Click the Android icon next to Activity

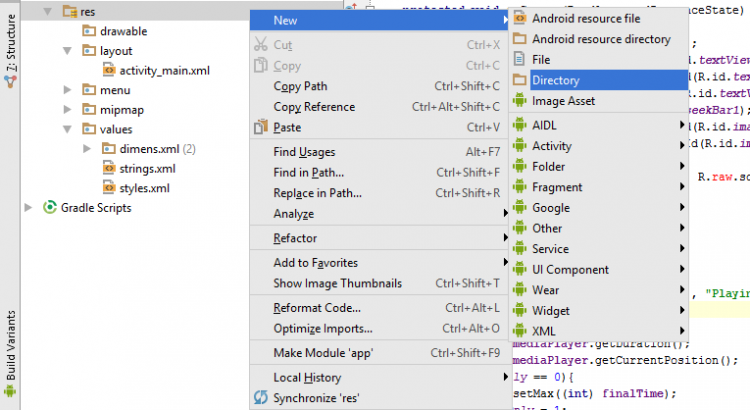pyautogui.click(x=520, y=146)
